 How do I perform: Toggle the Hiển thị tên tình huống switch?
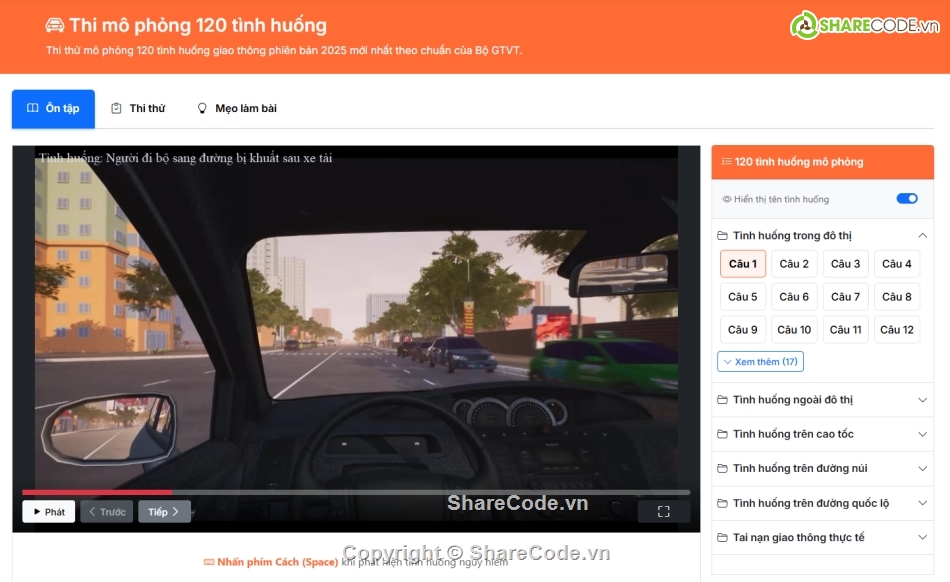click(x=906, y=199)
